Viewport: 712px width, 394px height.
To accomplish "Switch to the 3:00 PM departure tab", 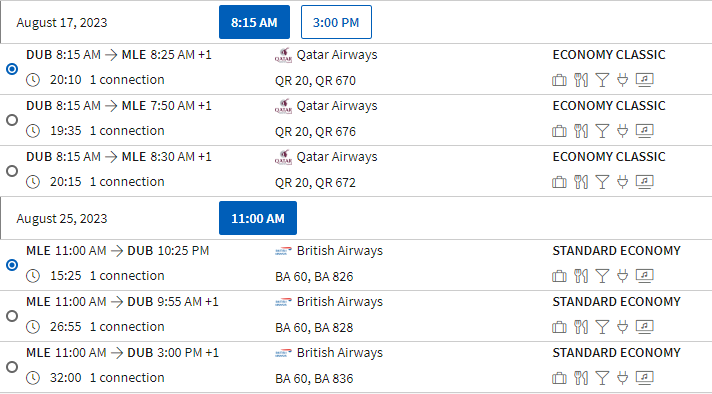I will [336, 22].
